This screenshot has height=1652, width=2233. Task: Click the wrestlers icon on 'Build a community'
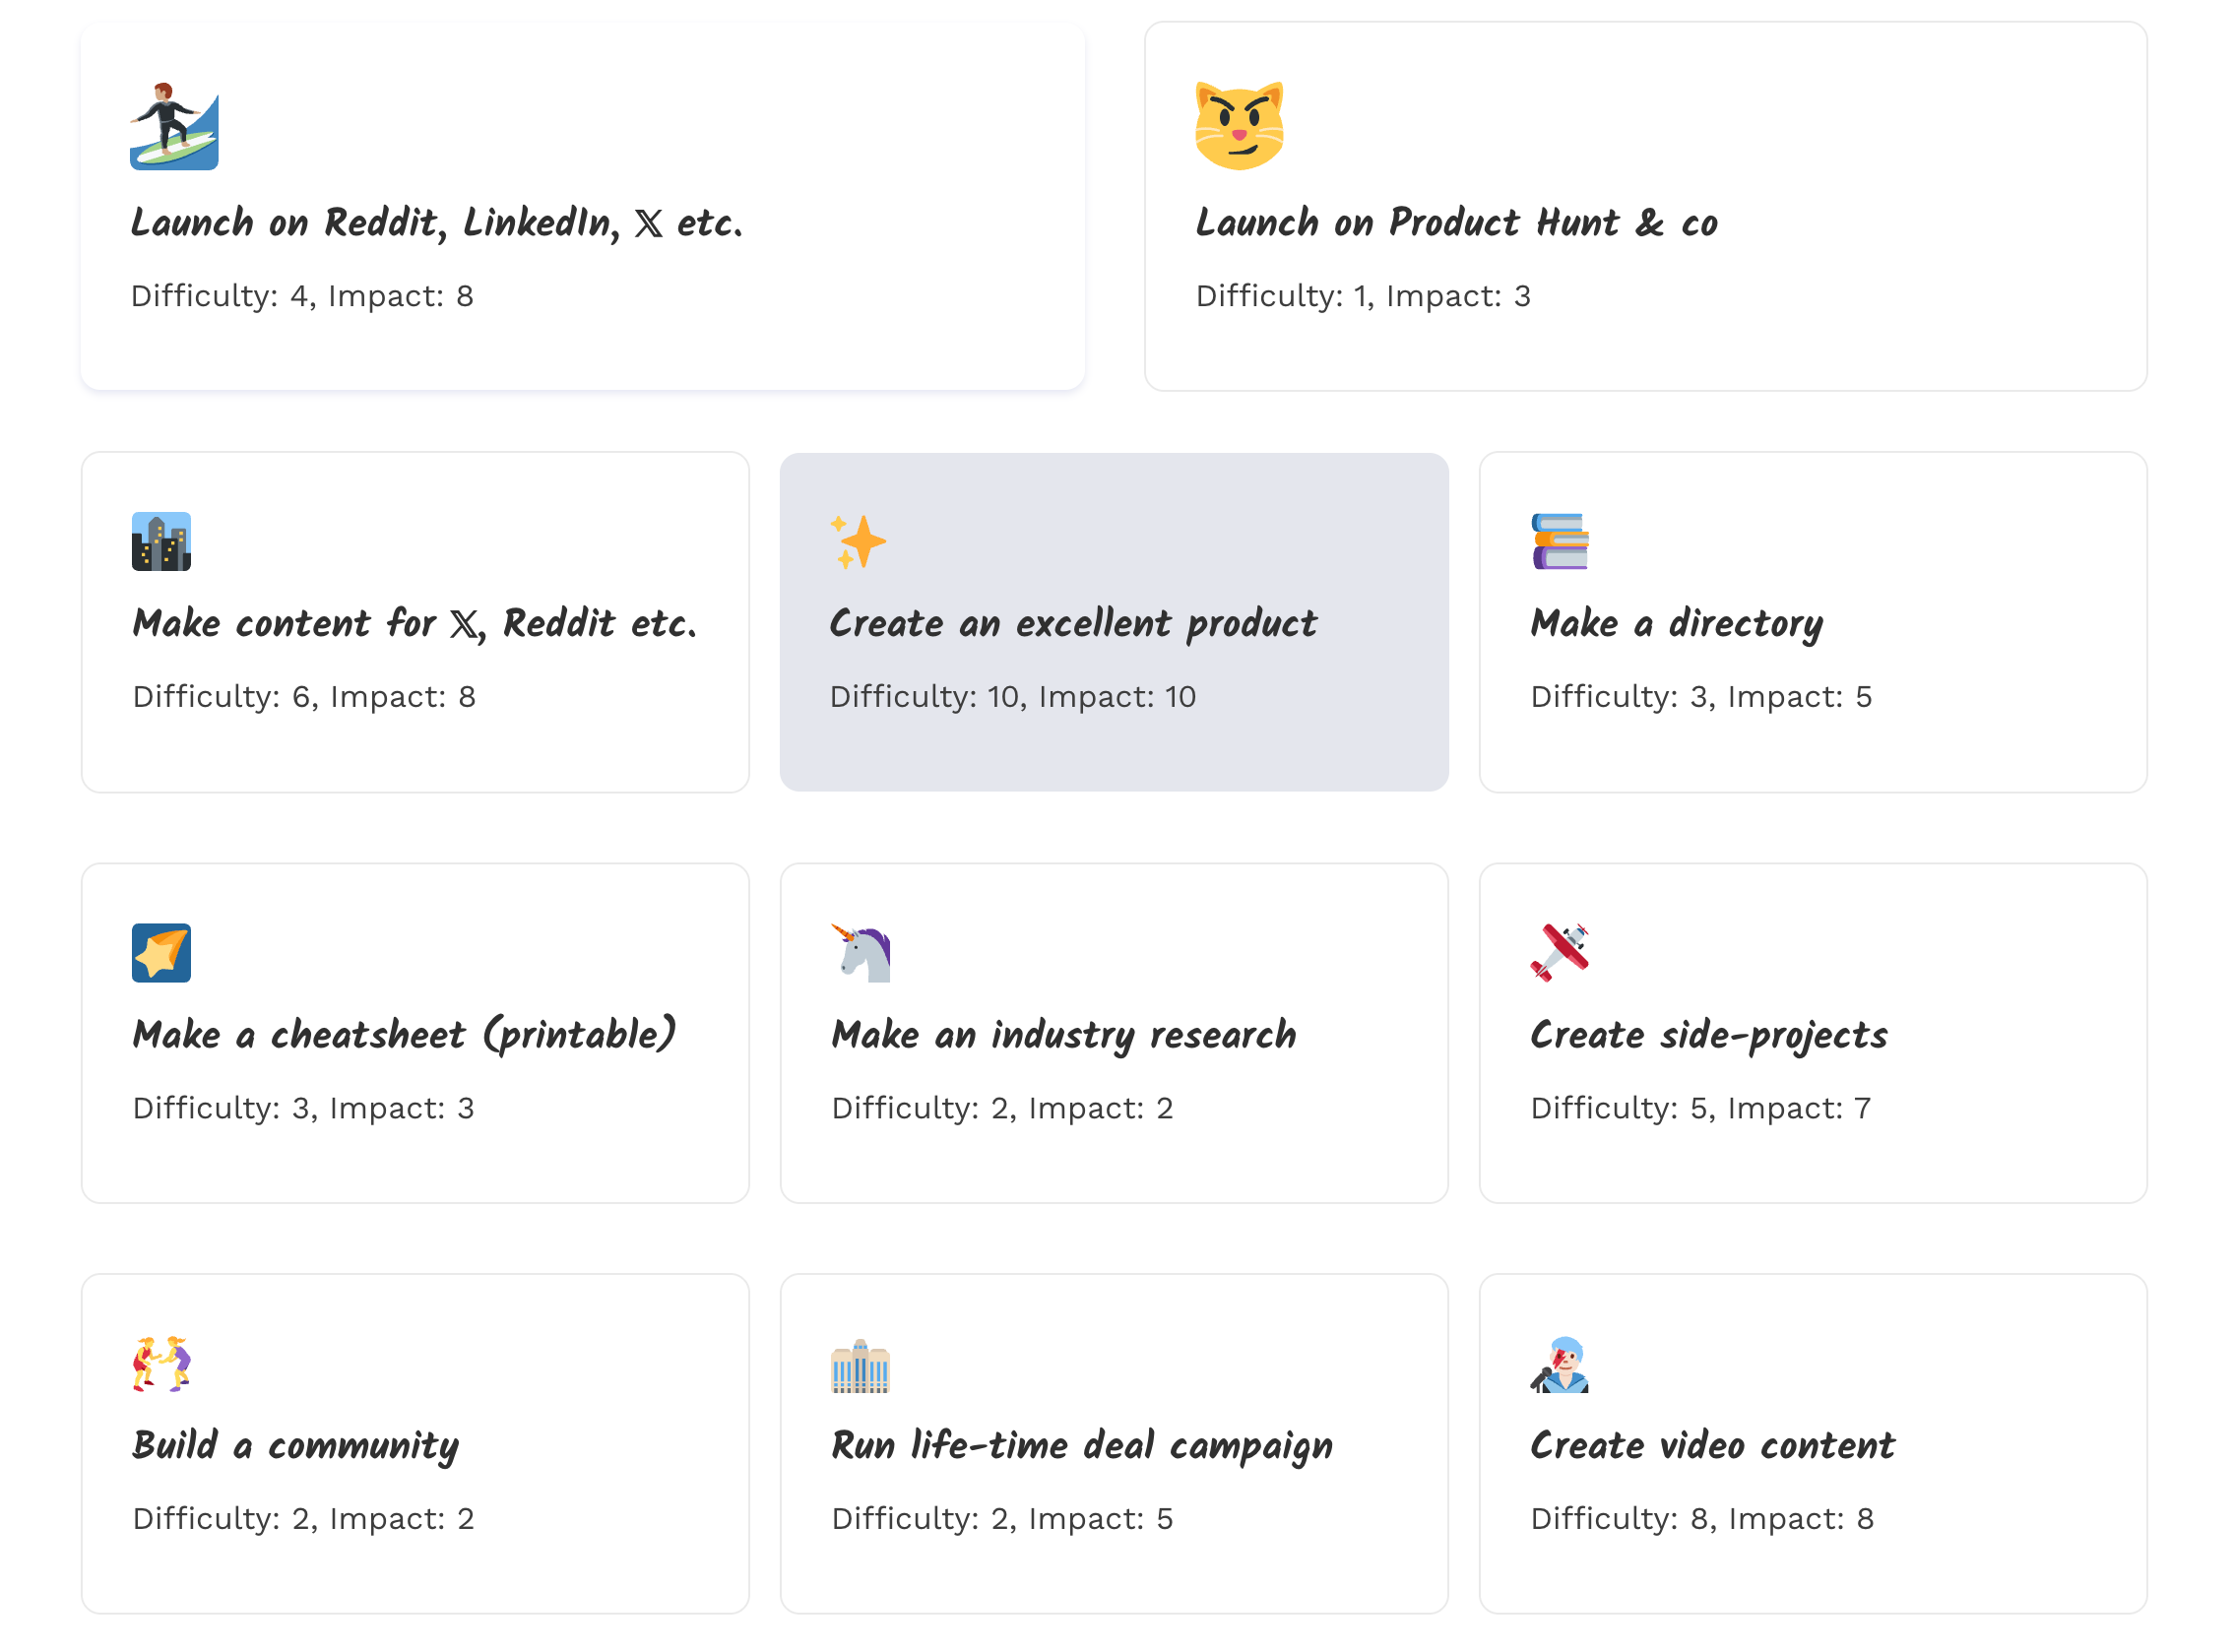pos(161,1365)
